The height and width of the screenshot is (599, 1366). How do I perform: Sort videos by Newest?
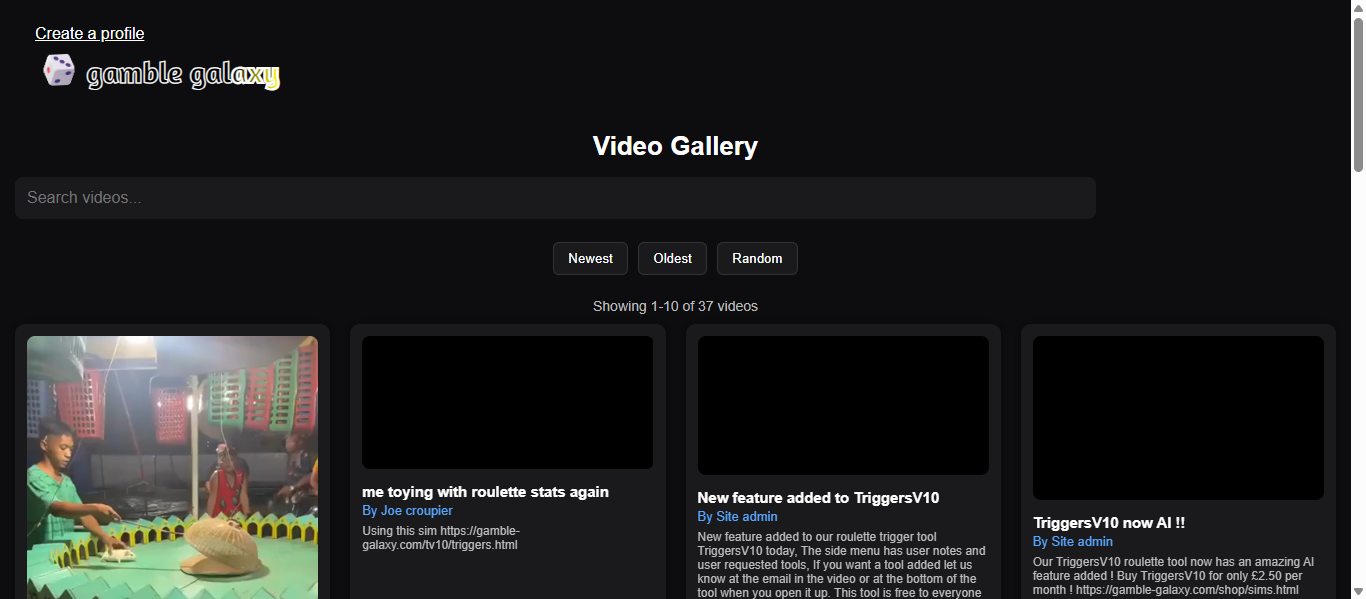click(590, 258)
